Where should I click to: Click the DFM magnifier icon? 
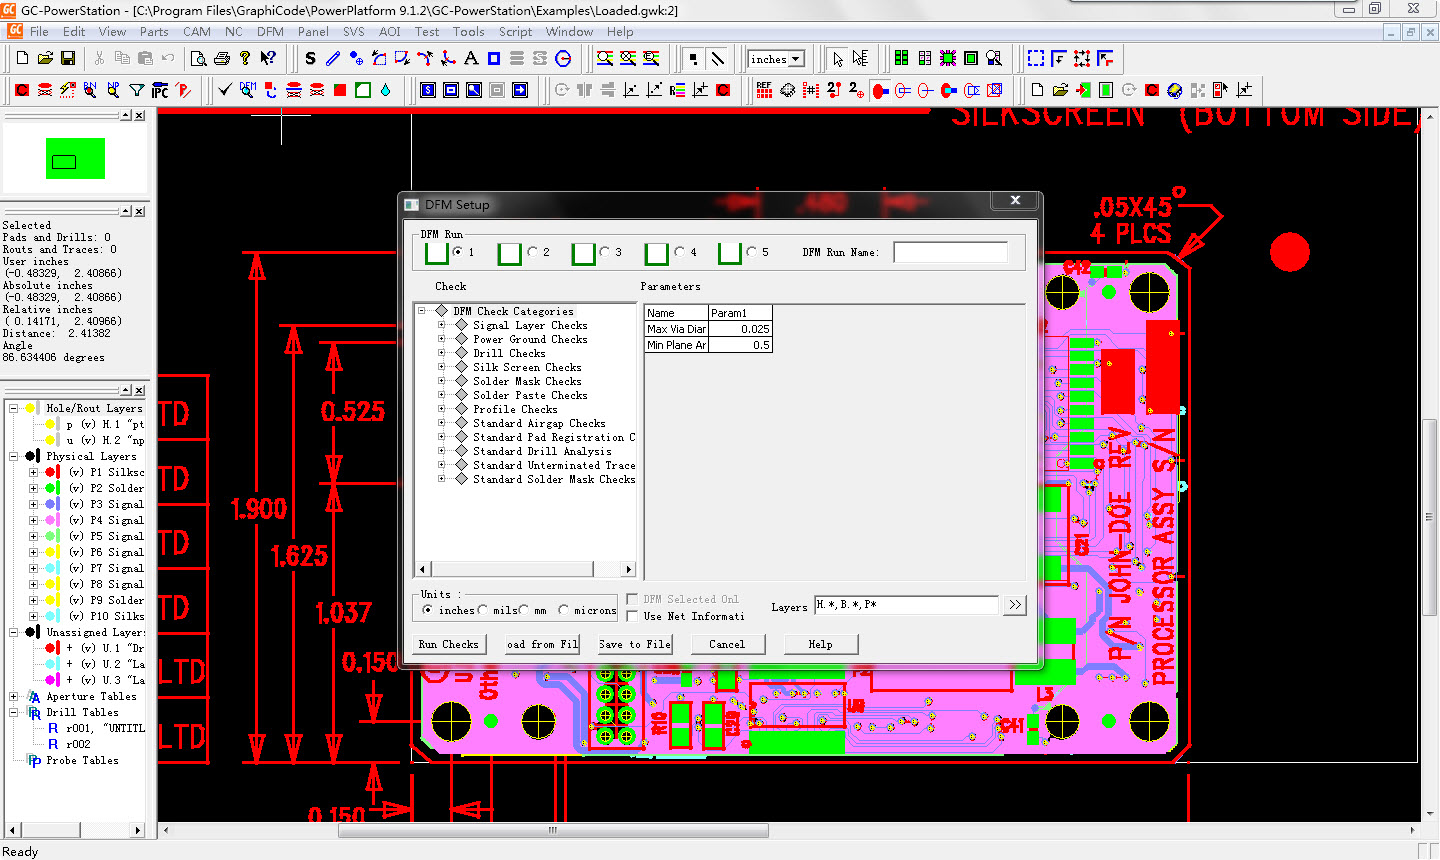tap(248, 90)
